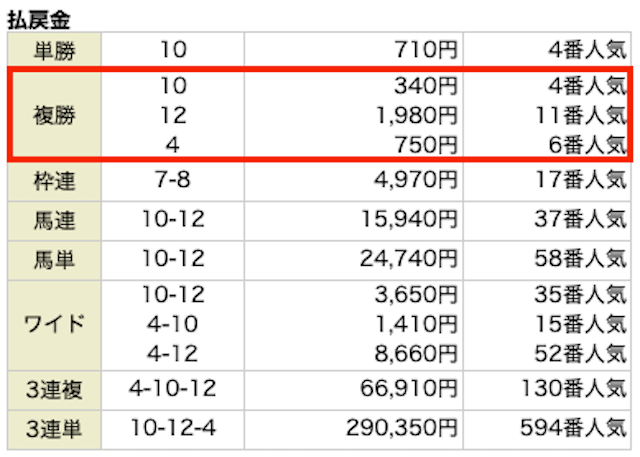The image size is (640, 457).
Task: Click the 4,970円 bracket quinella payout
Action: [x=416, y=180]
